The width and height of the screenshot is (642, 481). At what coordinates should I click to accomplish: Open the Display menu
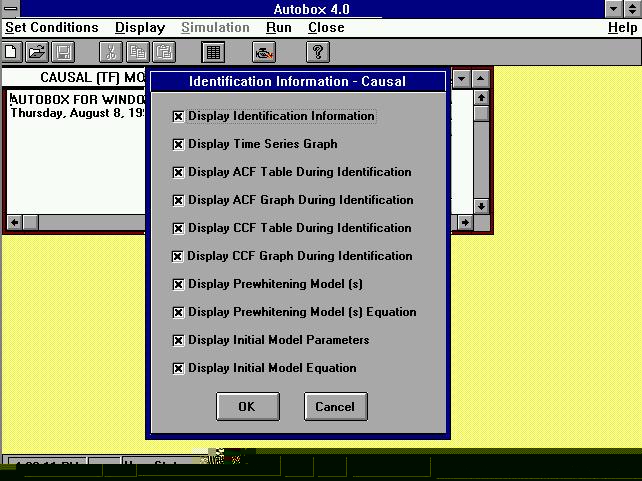point(140,27)
